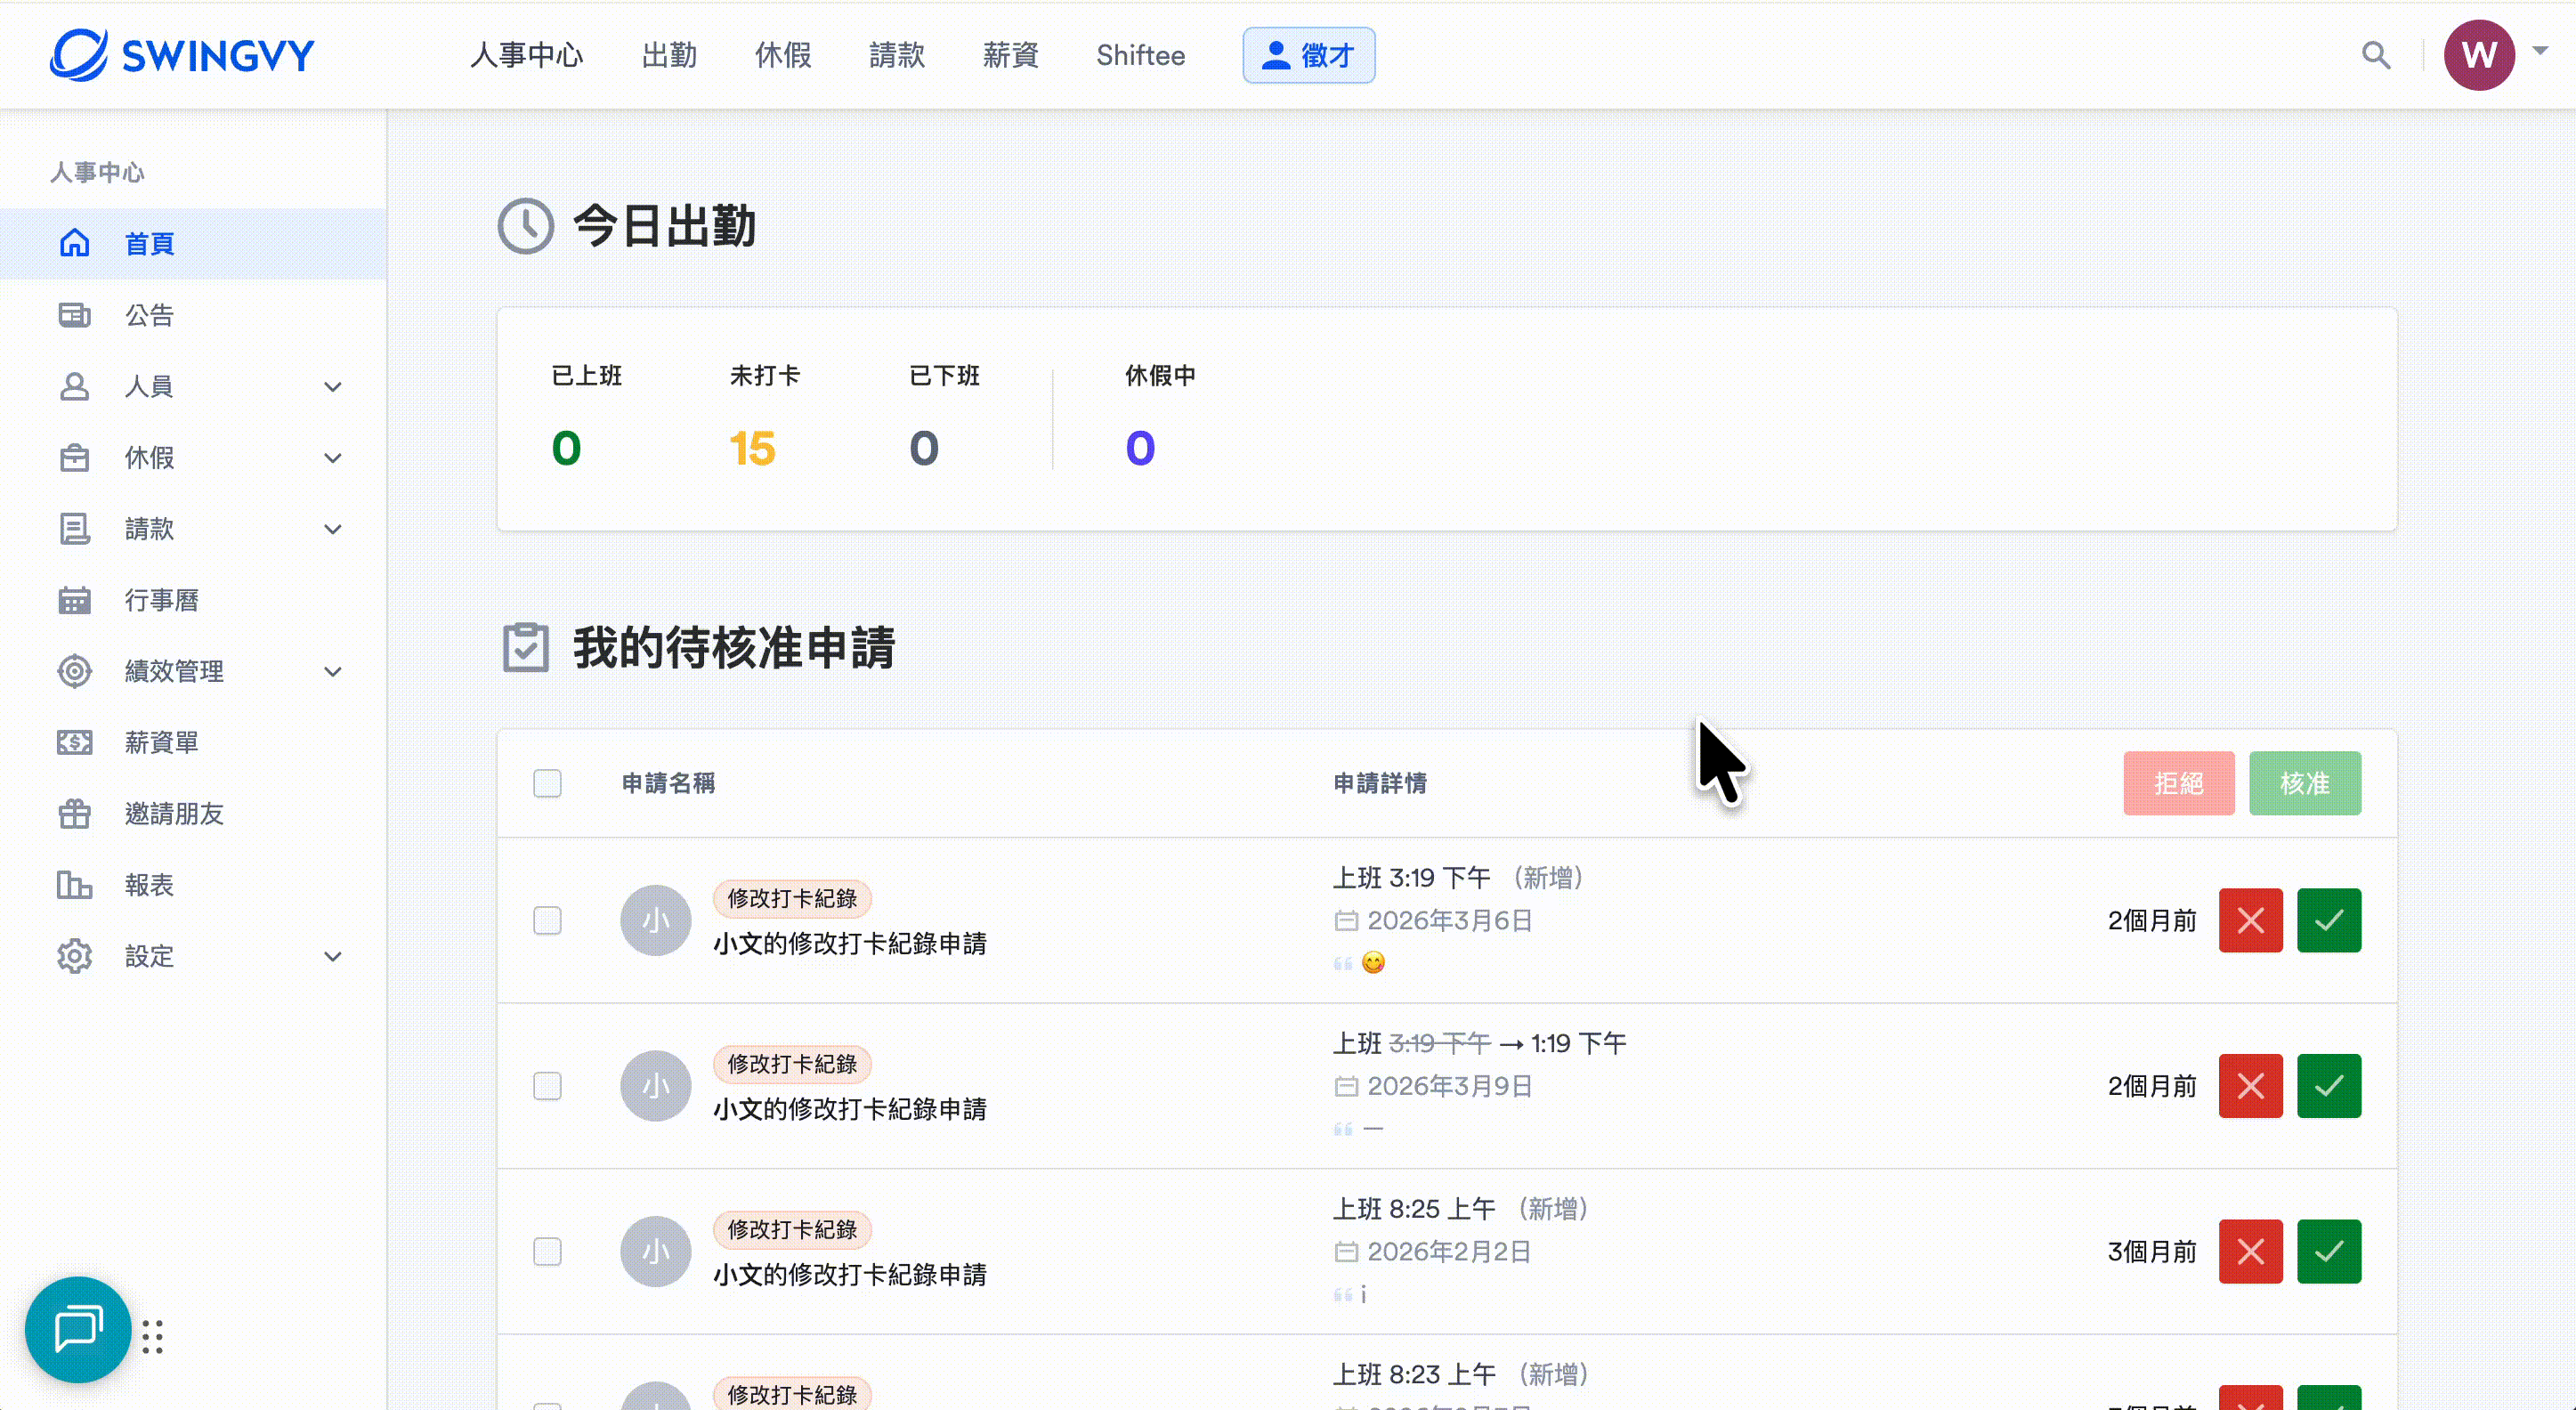
Task: Check the 2026年3月9日 request checkbox
Action: [x=547, y=1086]
